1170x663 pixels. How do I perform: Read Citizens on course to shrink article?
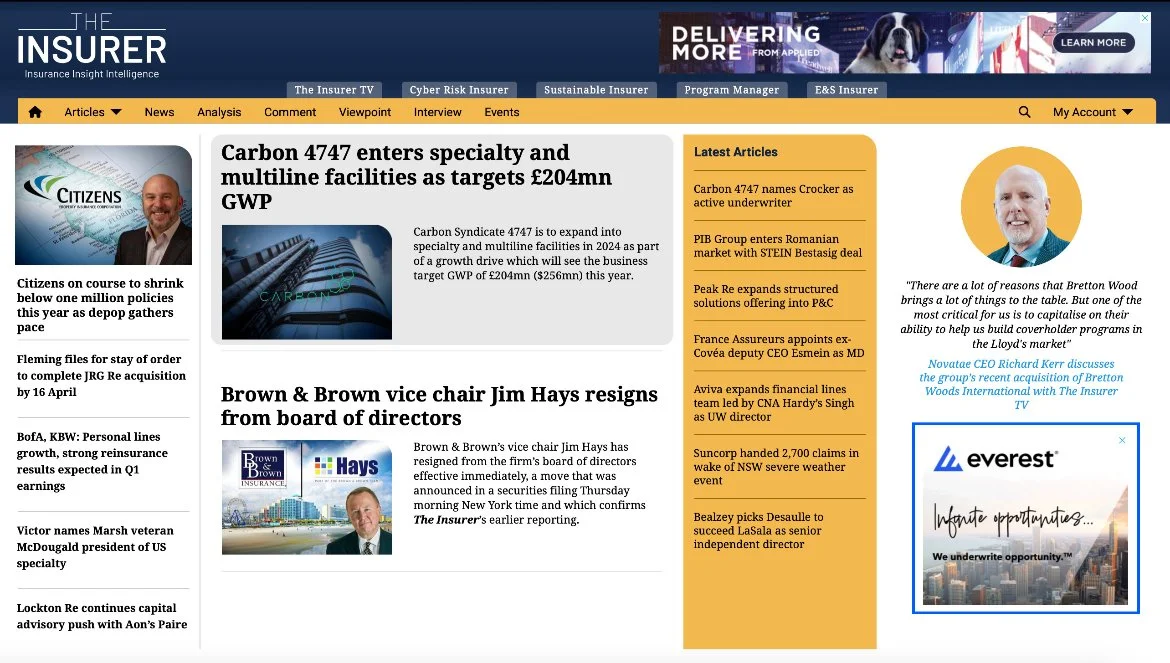[x=101, y=305]
